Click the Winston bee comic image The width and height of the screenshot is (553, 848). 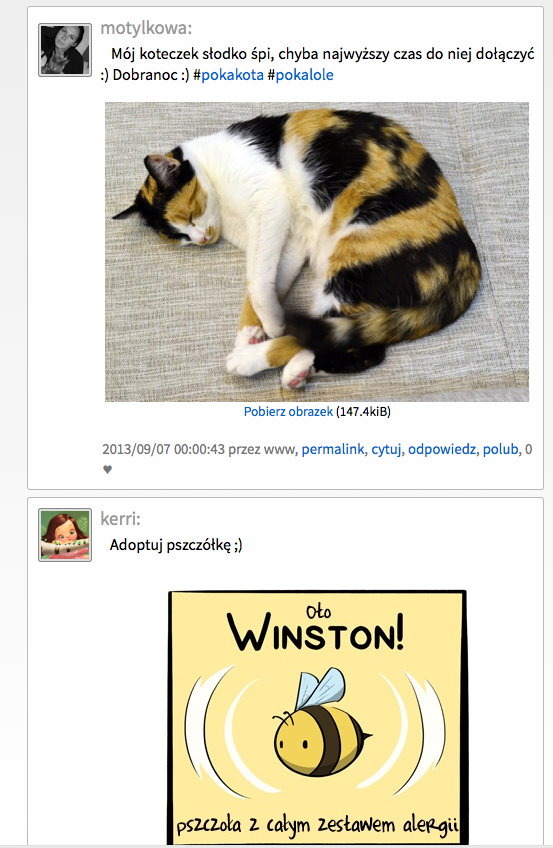point(317,717)
